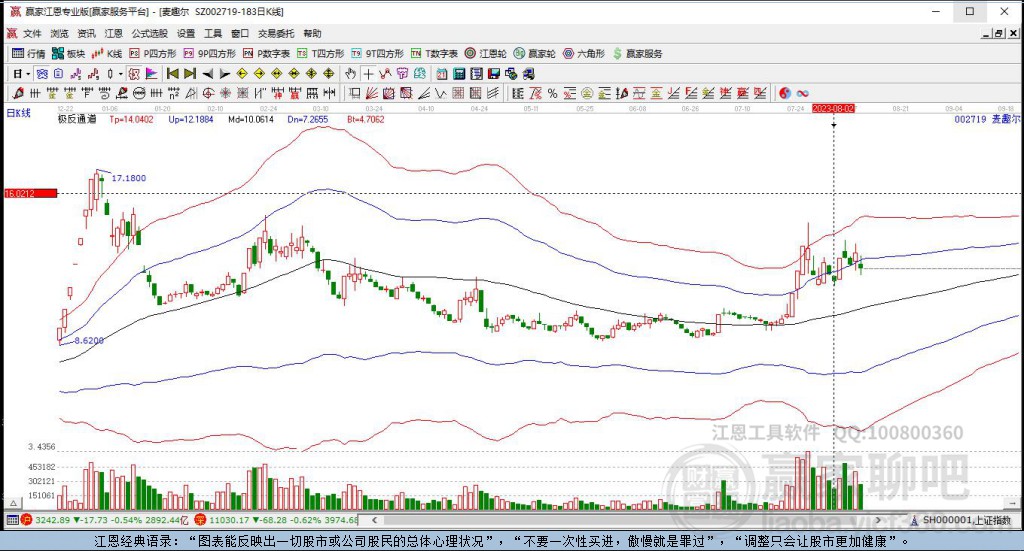Open the T四方形 tool
This screenshot has width=1024, height=551.
pyautogui.click(x=320, y=54)
